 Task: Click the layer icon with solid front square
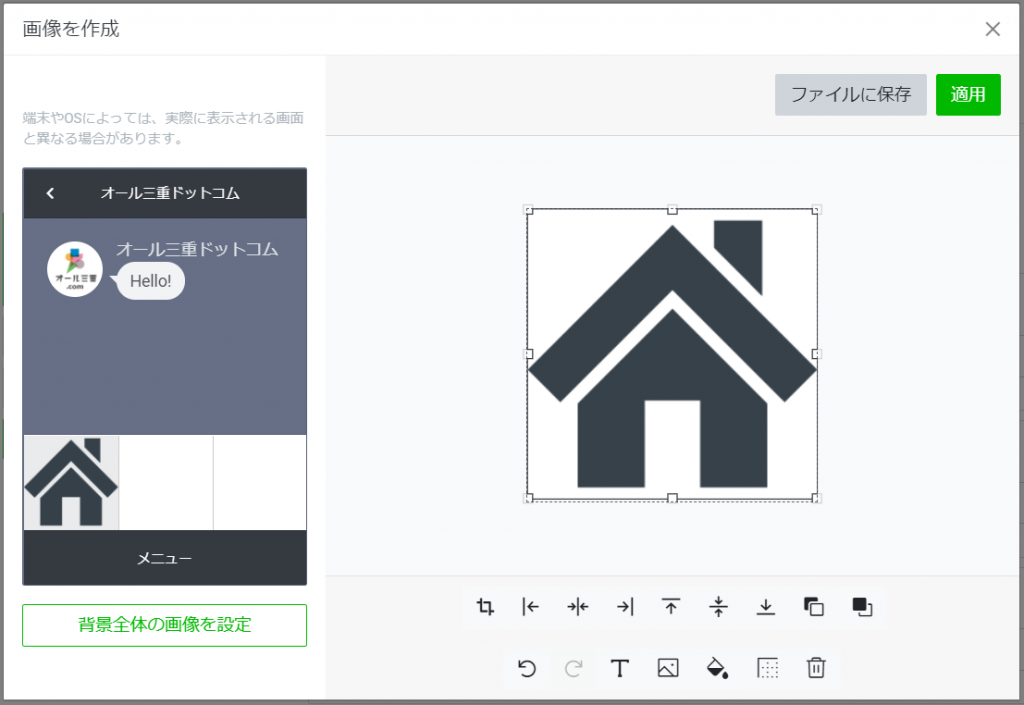tap(861, 606)
